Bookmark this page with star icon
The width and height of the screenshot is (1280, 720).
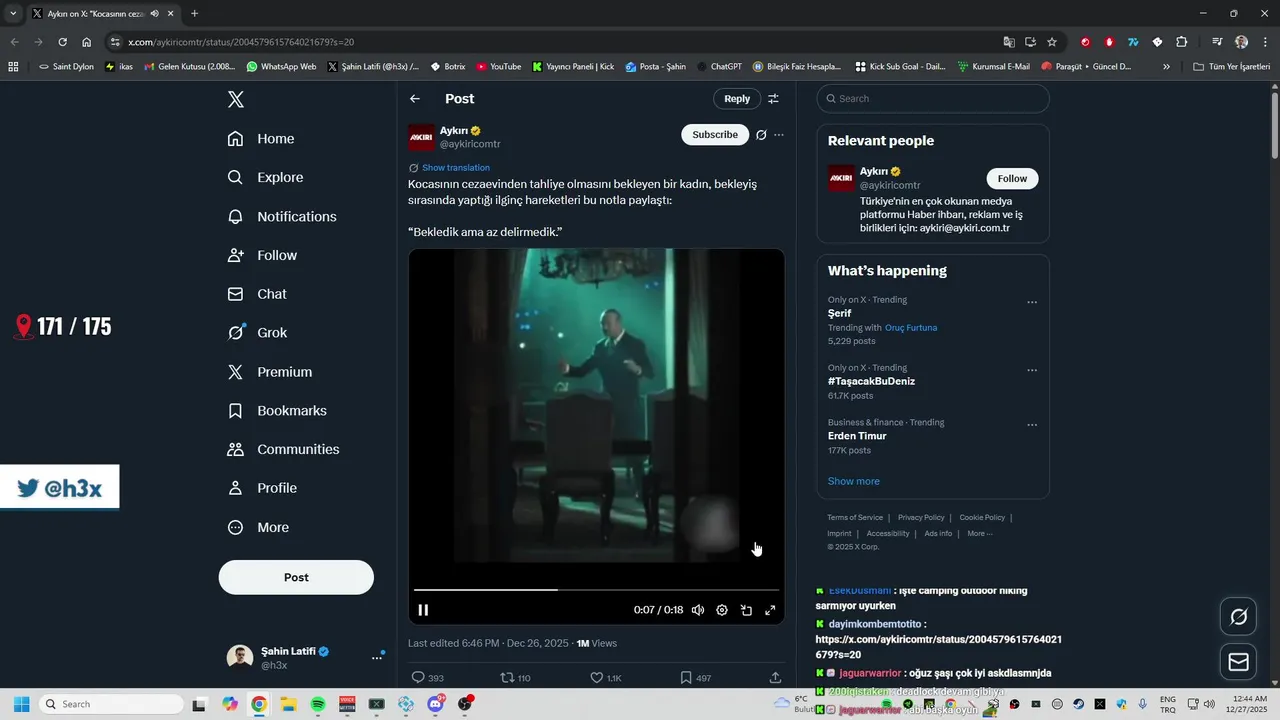1052,42
